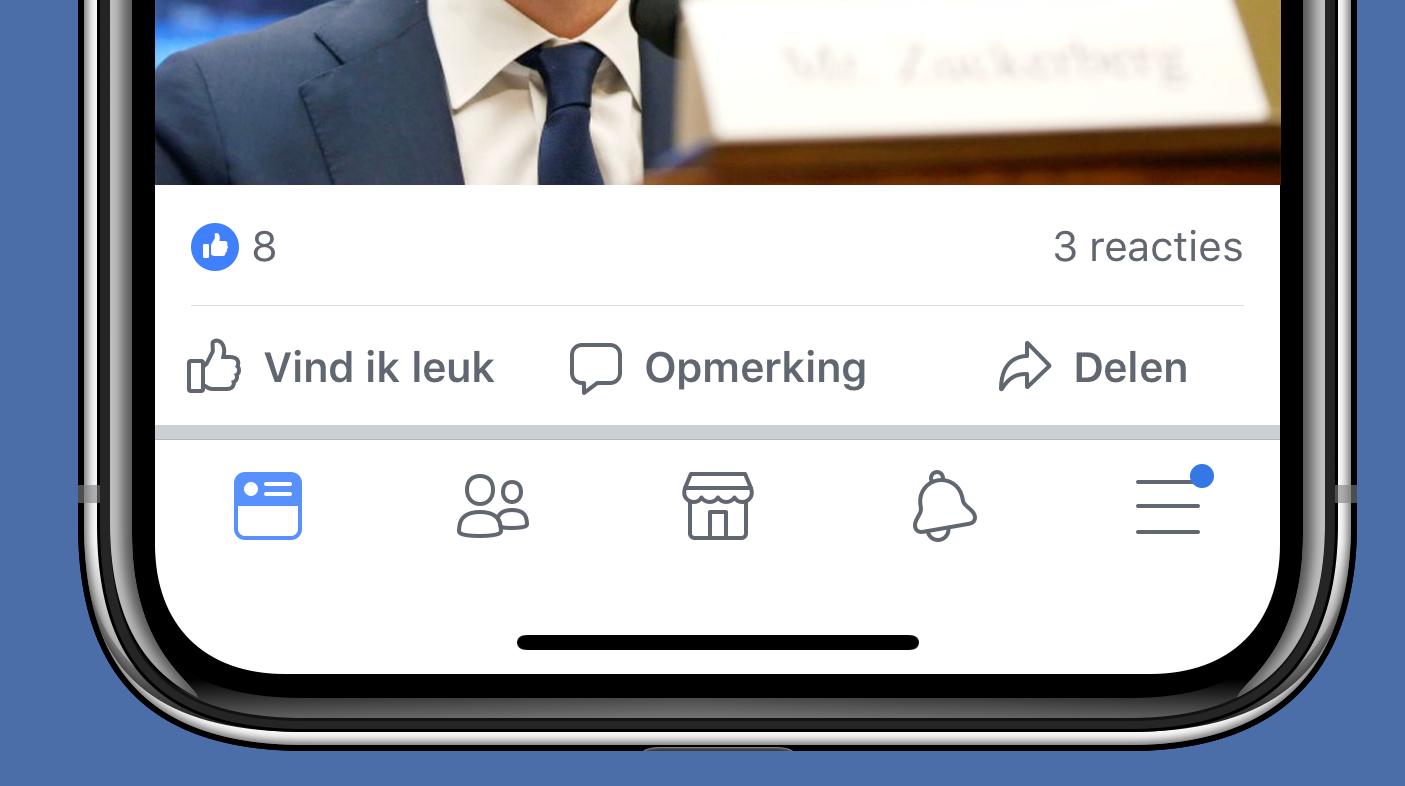
Task: Tap the Delen text label
Action: click(1131, 368)
